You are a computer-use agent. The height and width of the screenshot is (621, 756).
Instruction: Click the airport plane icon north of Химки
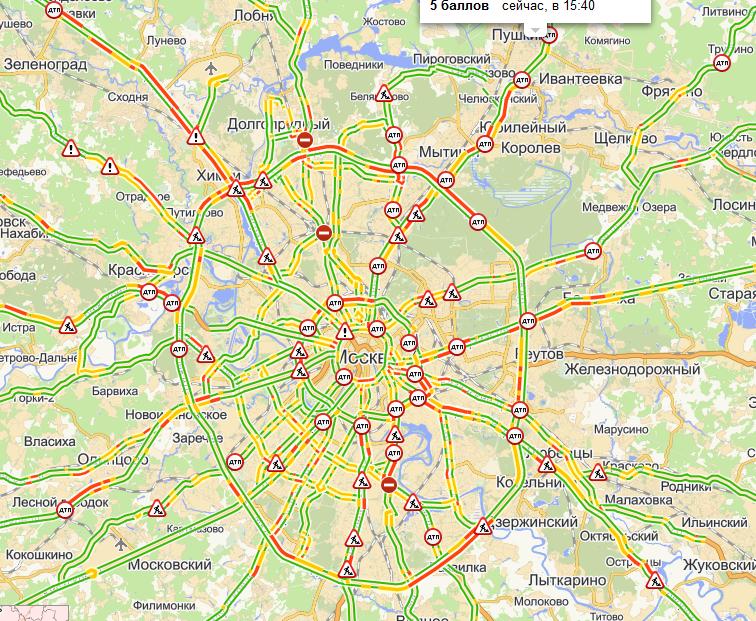coord(211,68)
